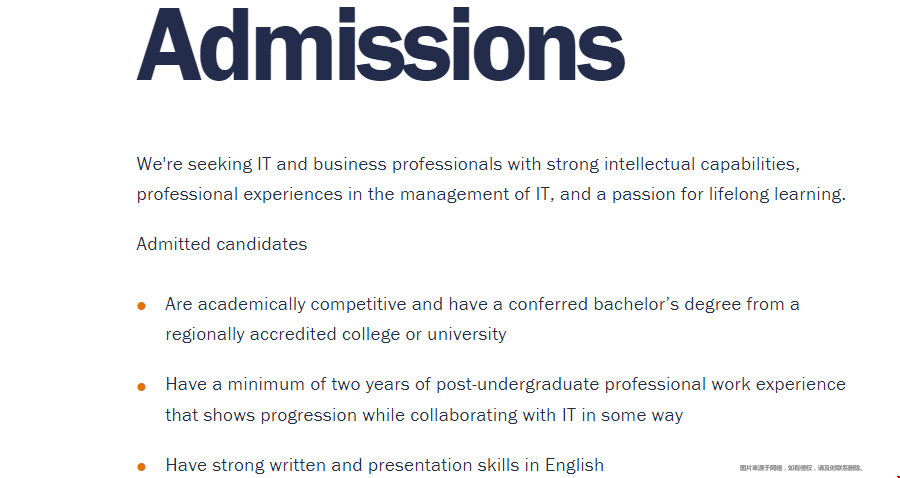Click the 'post-undergraduate professional work experience' phrase
Viewport: 900px width, 478px height.
[641, 384]
